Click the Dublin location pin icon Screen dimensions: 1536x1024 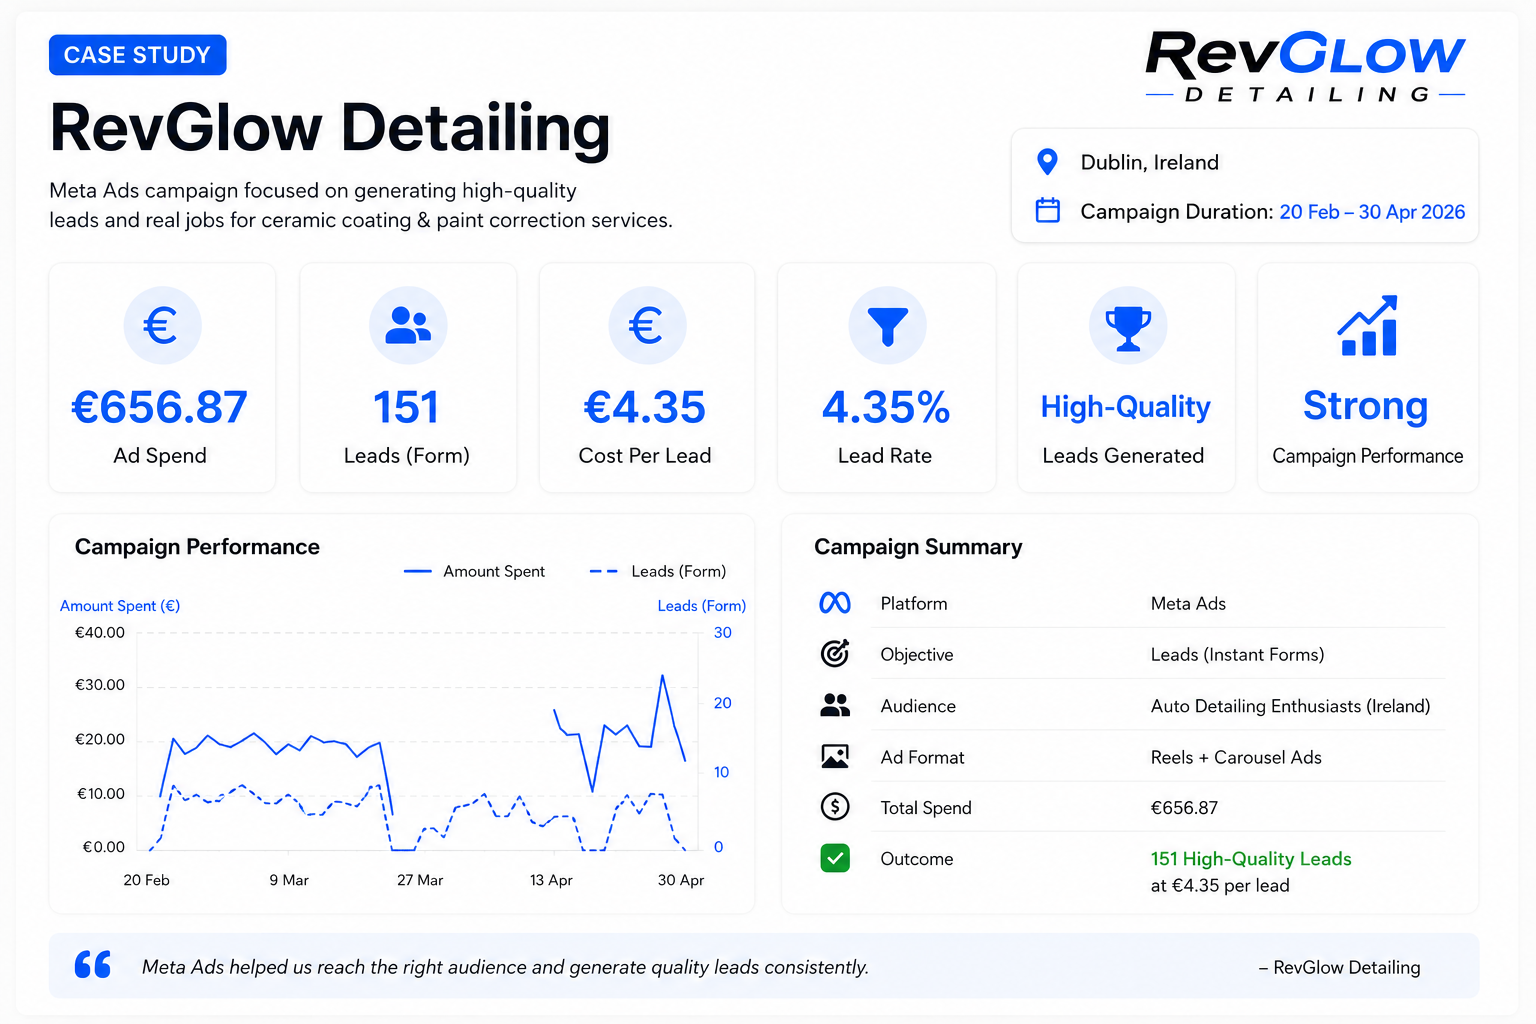coord(1047,161)
